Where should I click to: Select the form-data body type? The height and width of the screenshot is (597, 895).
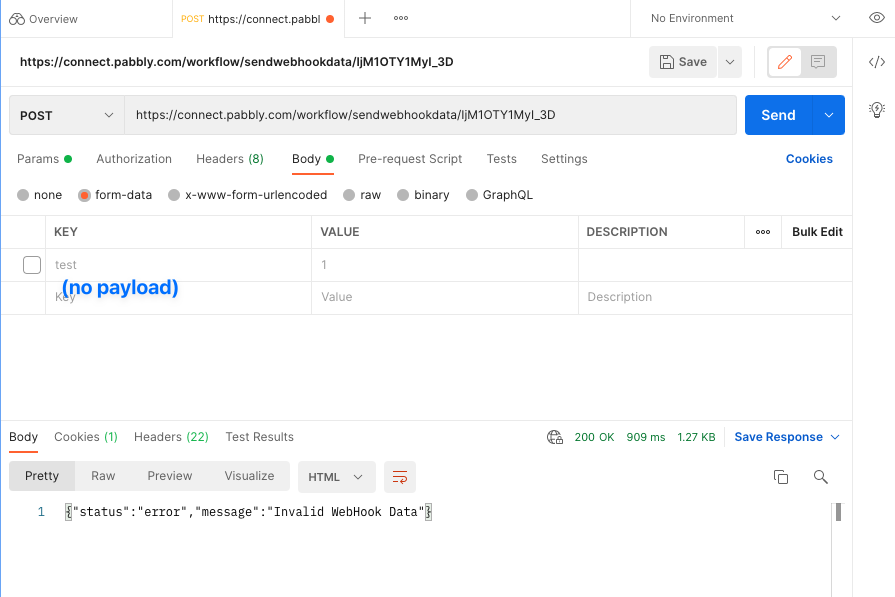[x=115, y=195]
